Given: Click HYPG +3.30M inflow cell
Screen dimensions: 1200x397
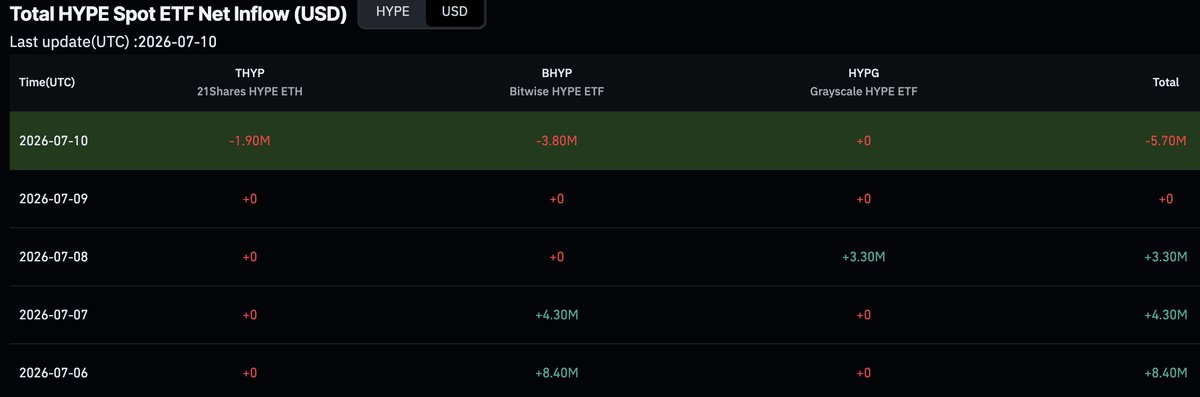Looking at the screenshot, I should [x=863, y=257].
